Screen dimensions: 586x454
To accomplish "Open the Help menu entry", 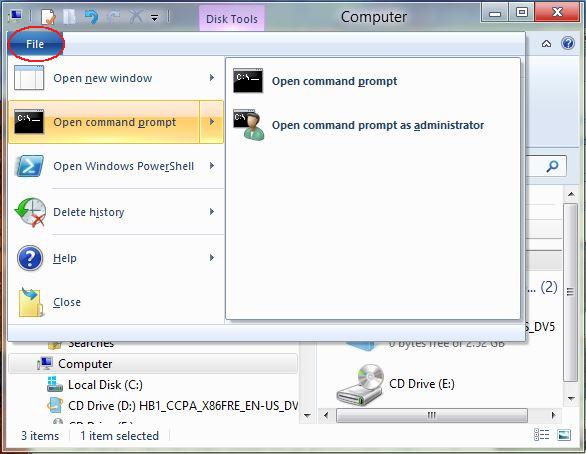I will click(116, 258).
